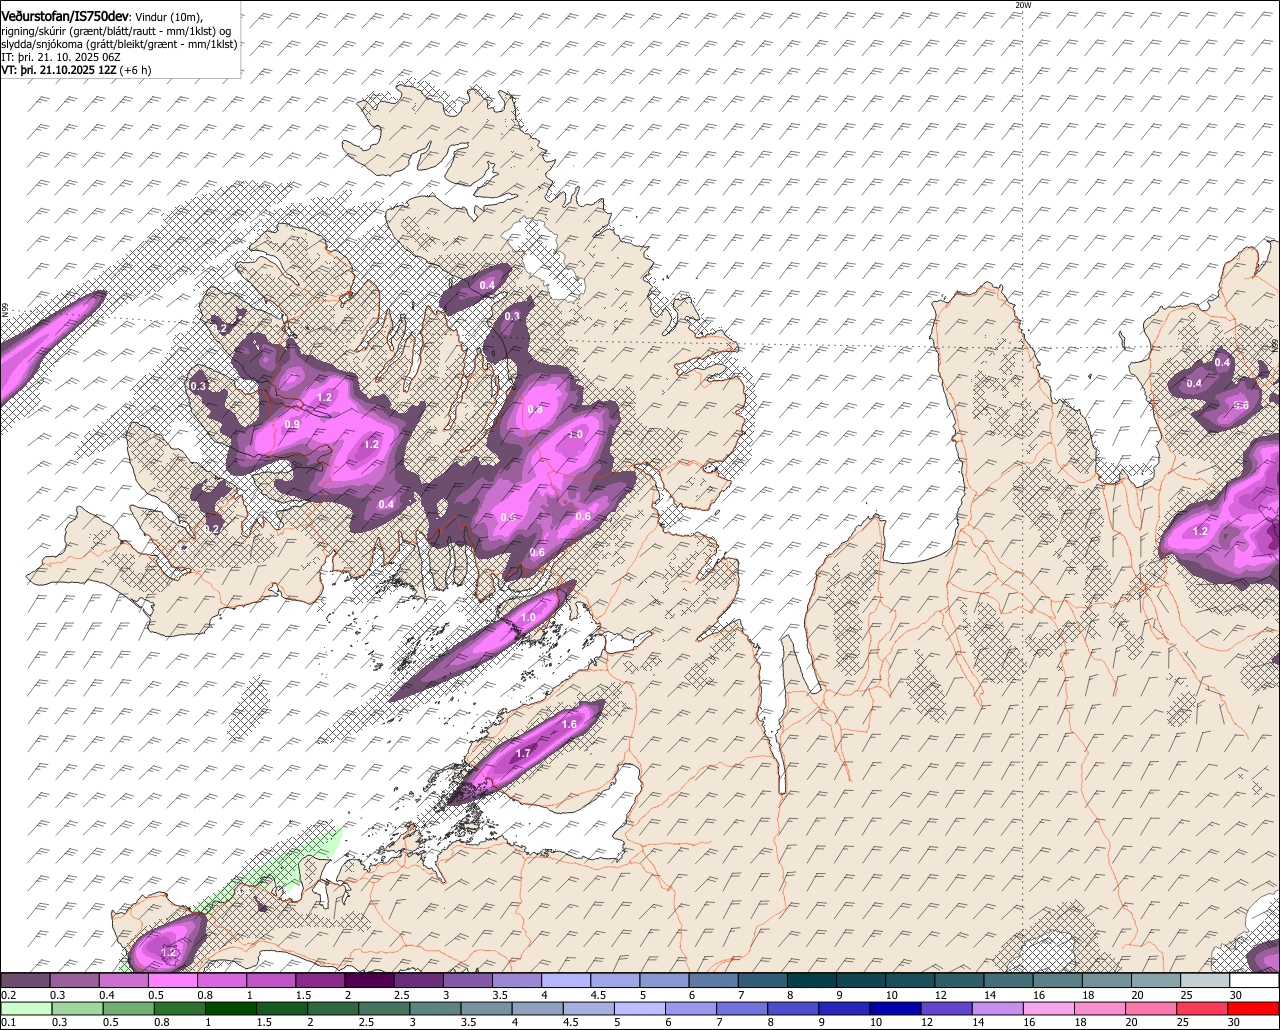Pick the darkest green swatch between 1 and 1.5

click(x=229, y=1008)
